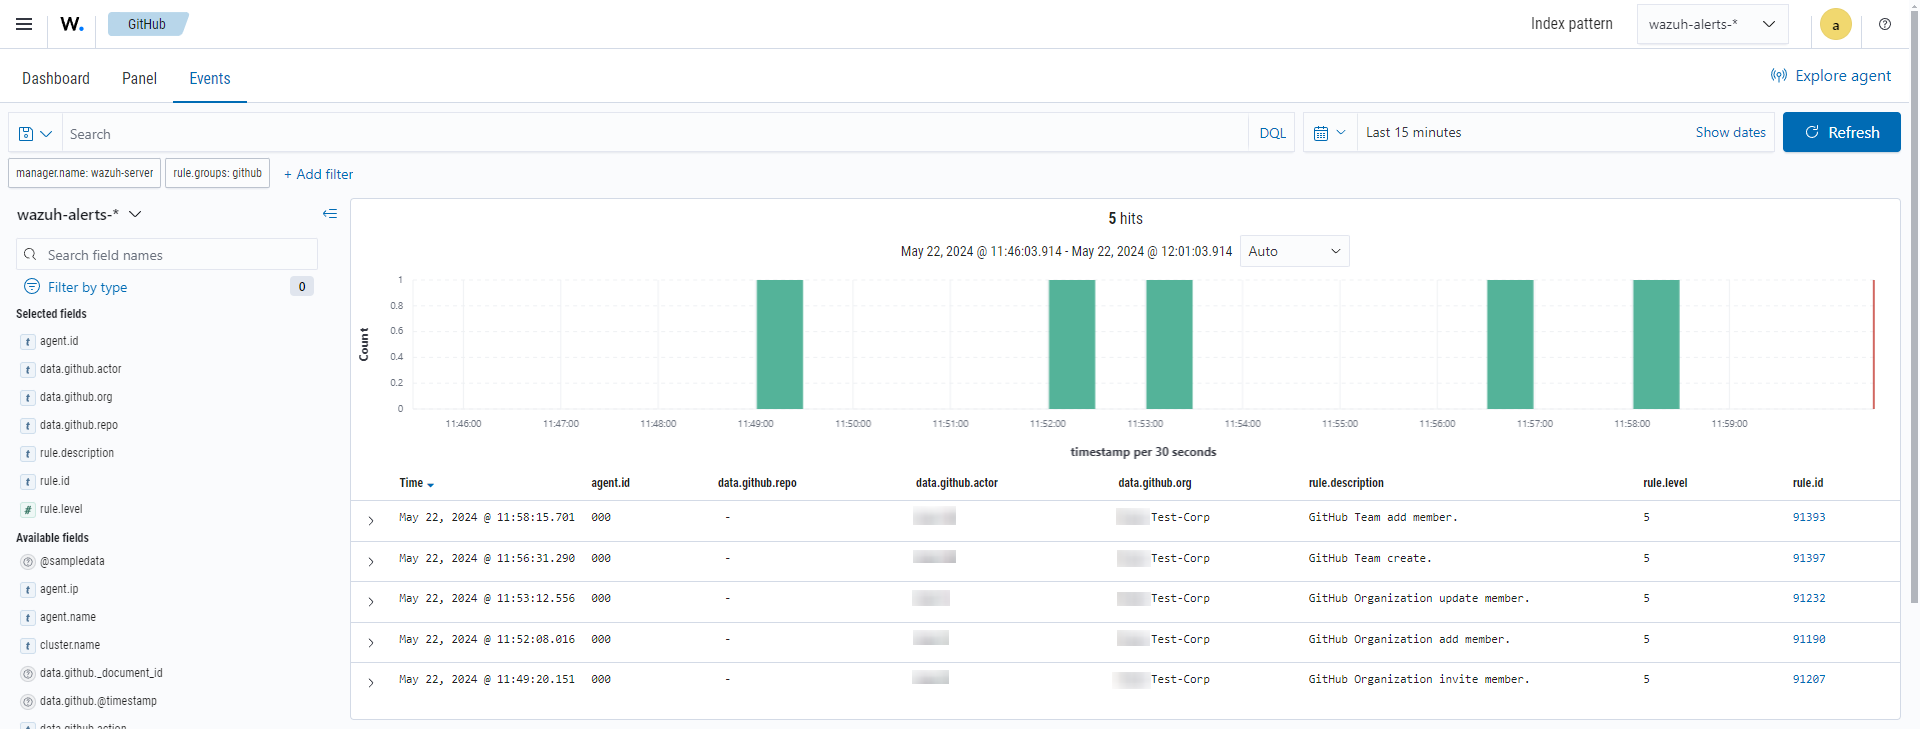Open the user avatar menu
The image size is (1920, 729).
tap(1835, 25)
